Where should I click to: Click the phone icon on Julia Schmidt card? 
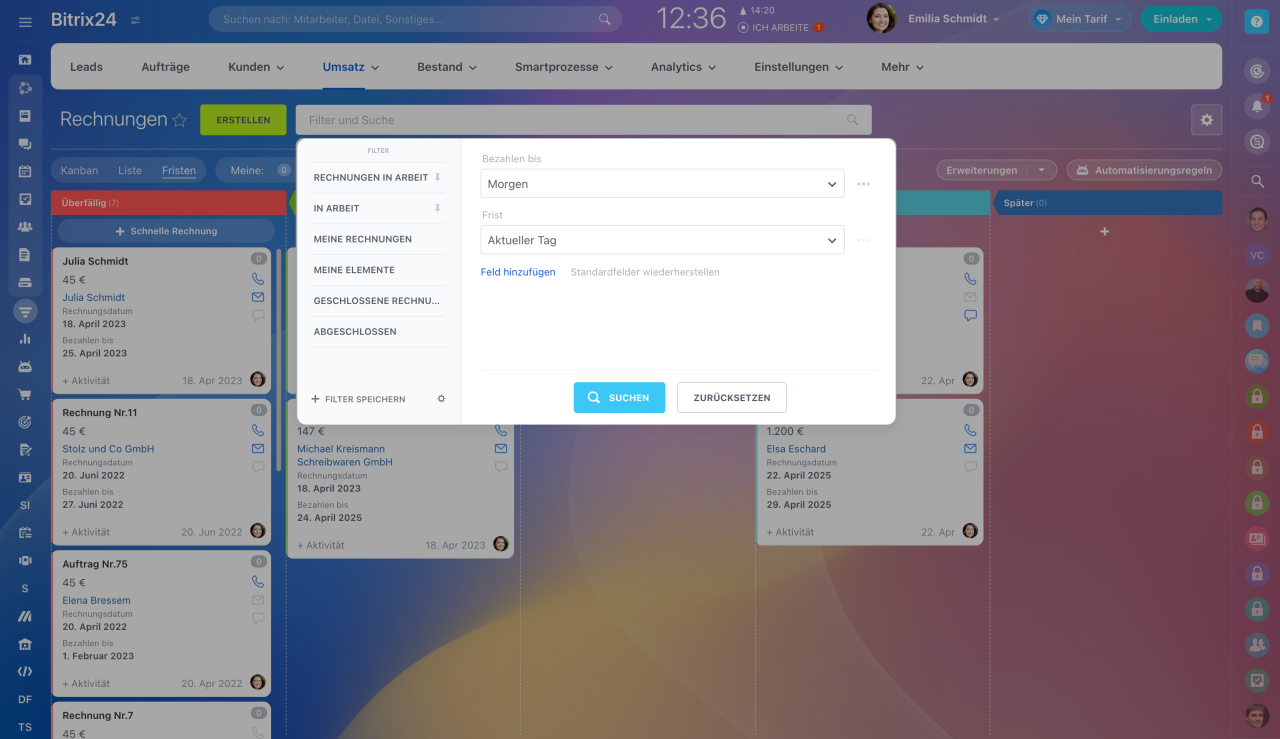tap(258, 279)
